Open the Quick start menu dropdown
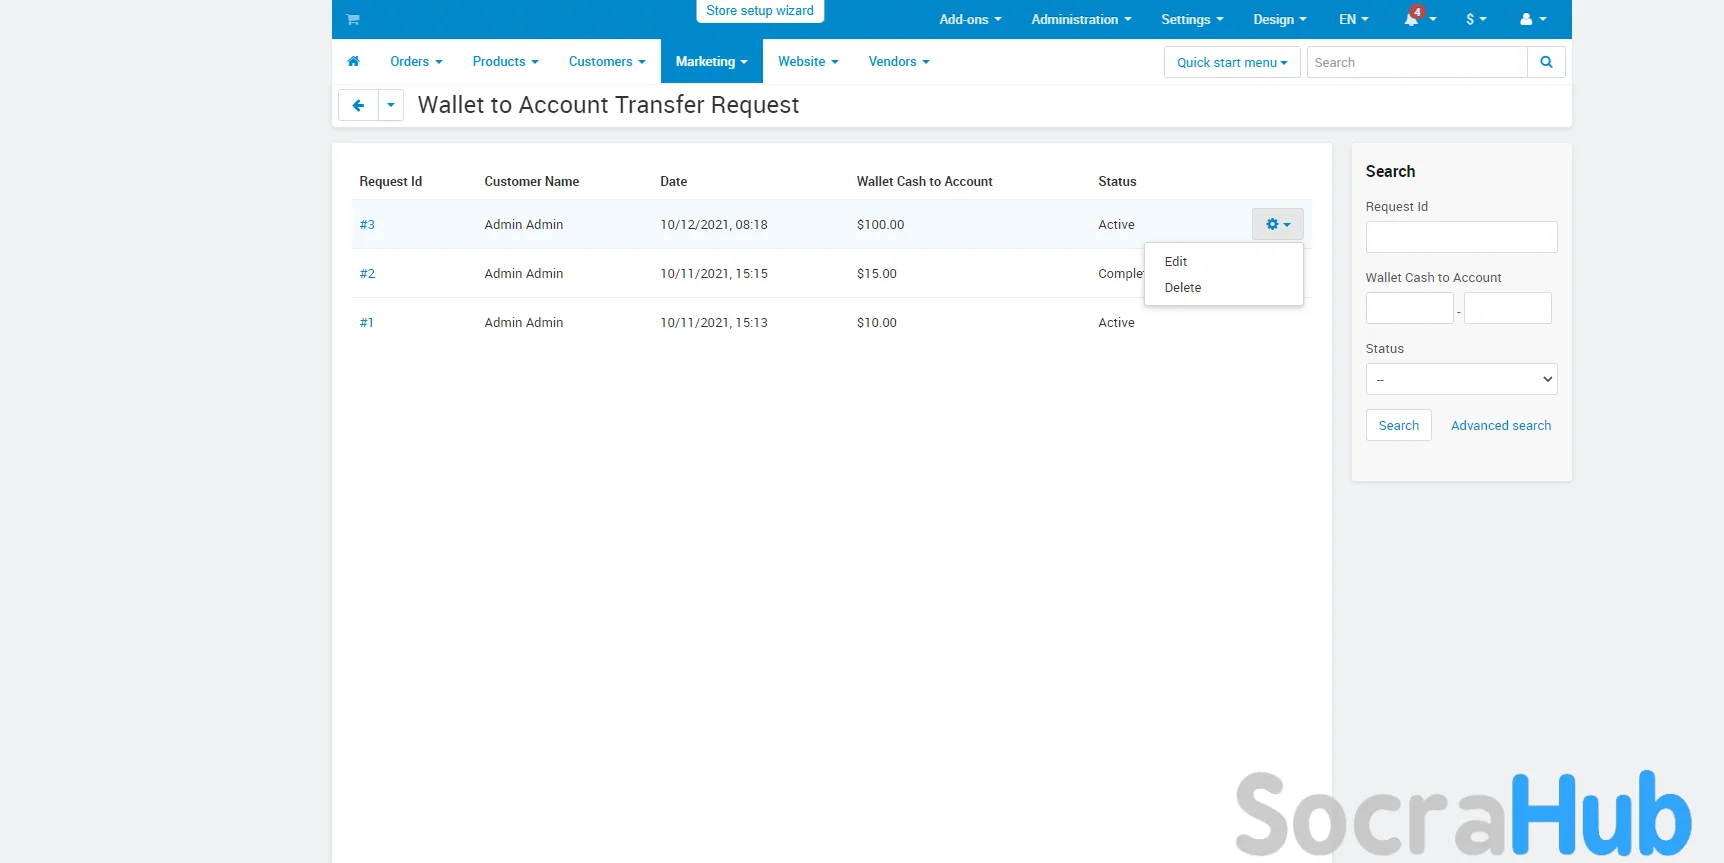Viewport: 1724px width, 863px height. [x=1232, y=62]
